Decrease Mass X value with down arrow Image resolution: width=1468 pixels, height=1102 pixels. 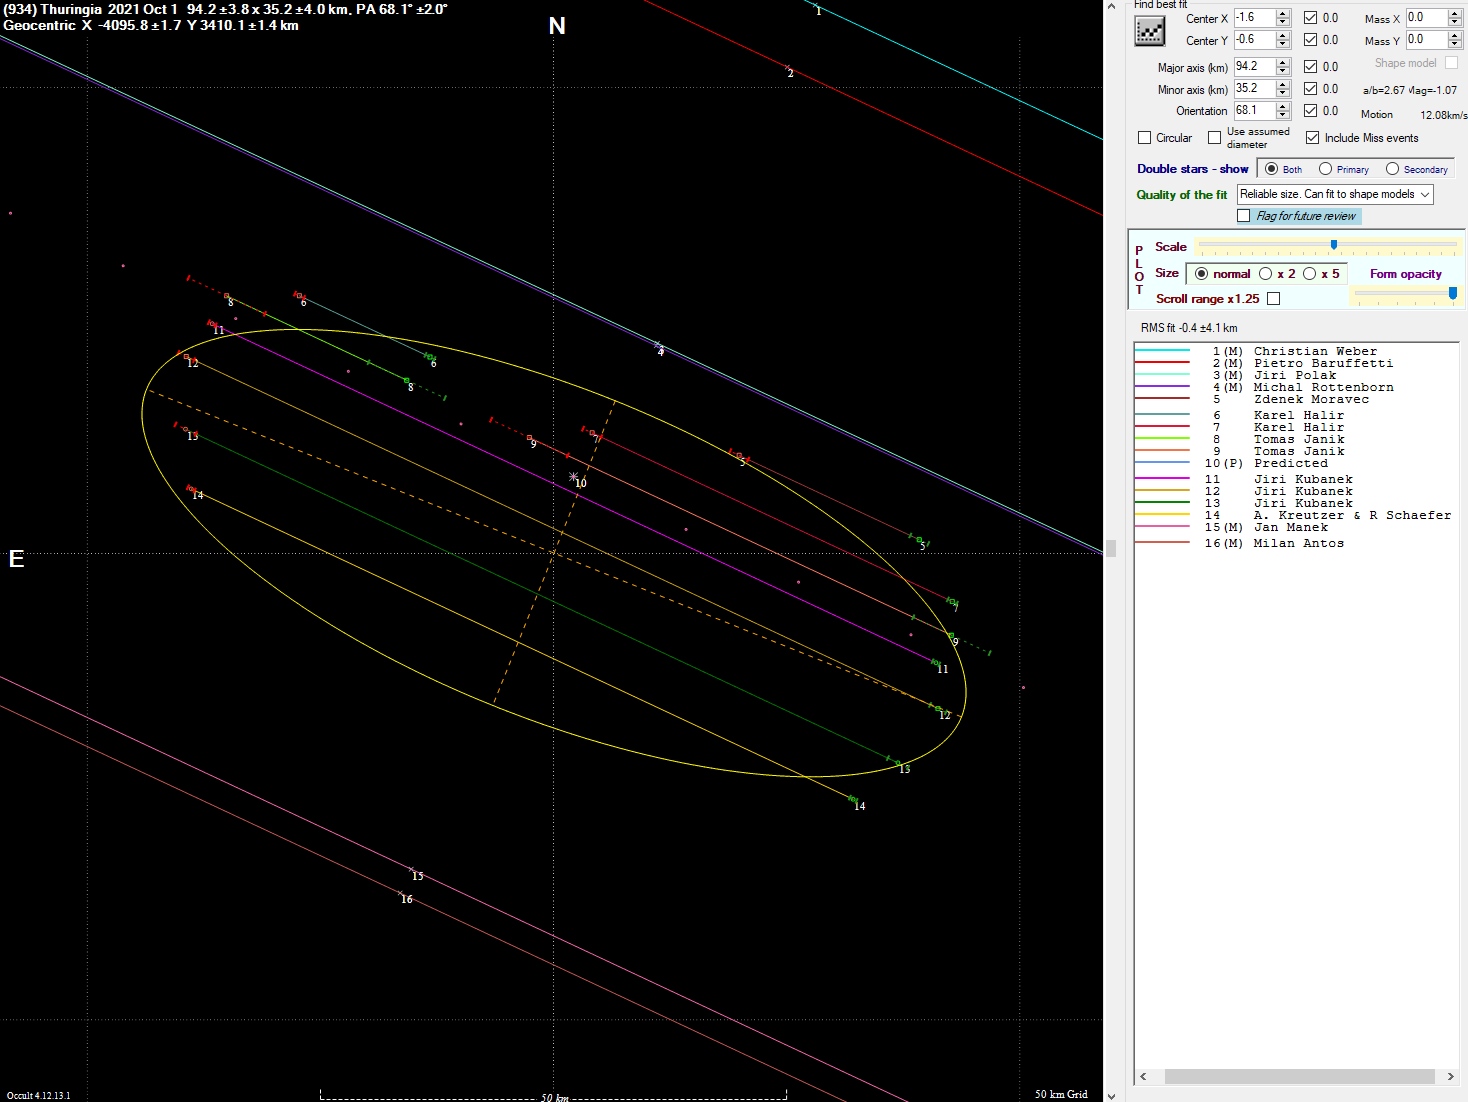pyautogui.click(x=1455, y=22)
